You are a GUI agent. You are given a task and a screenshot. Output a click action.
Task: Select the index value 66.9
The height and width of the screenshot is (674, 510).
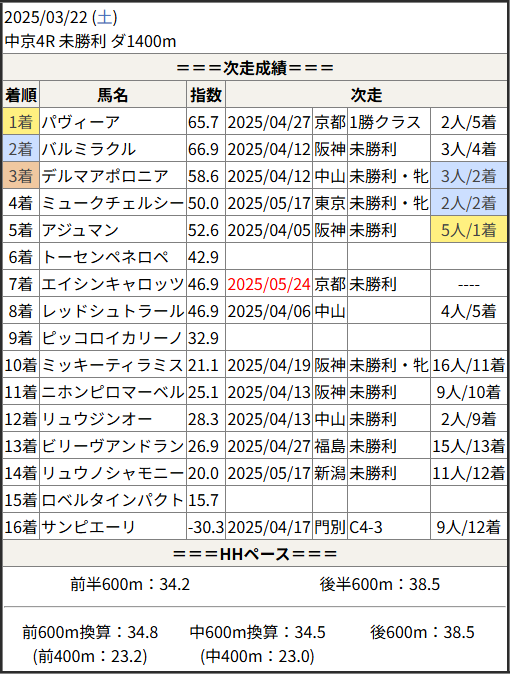coord(203,149)
